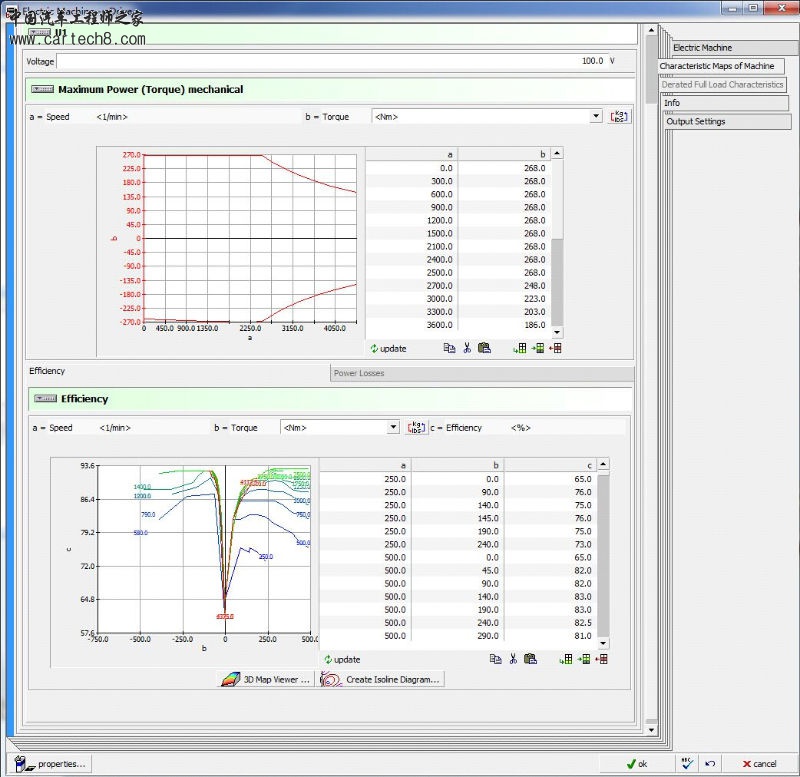
Task: Open the Derated Full Load Characteristics tab
Action: [722, 85]
